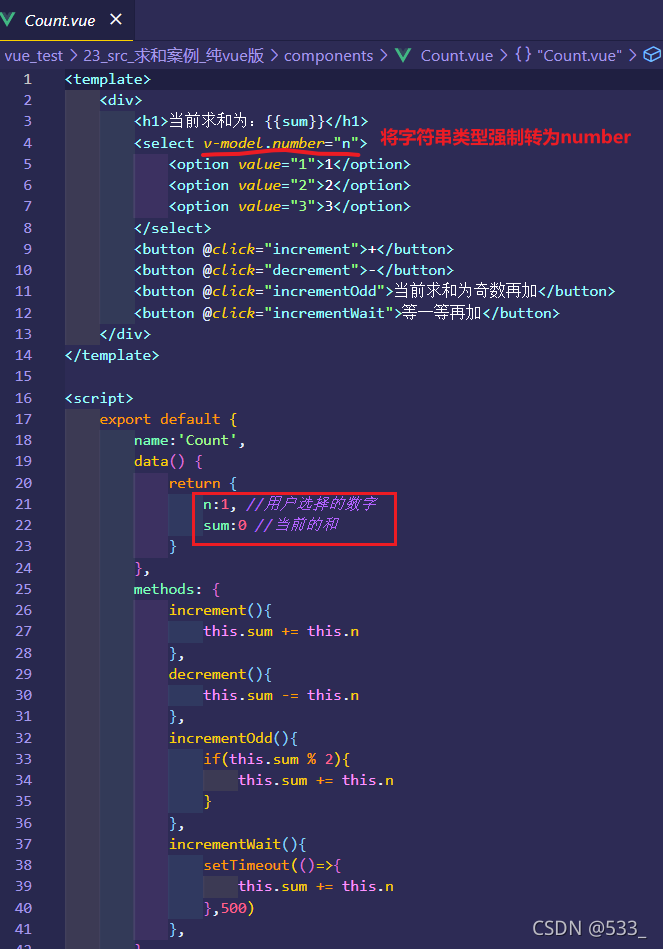Click the closing </template> tag

click(x=112, y=356)
